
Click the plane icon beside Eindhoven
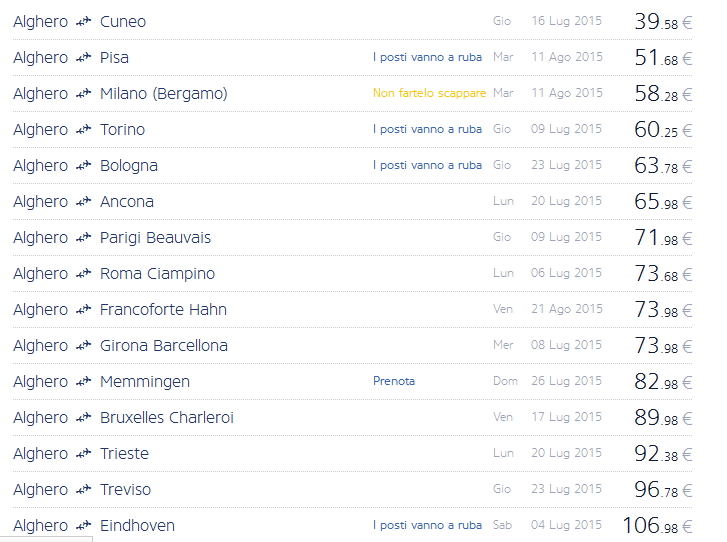click(x=84, y=526)
